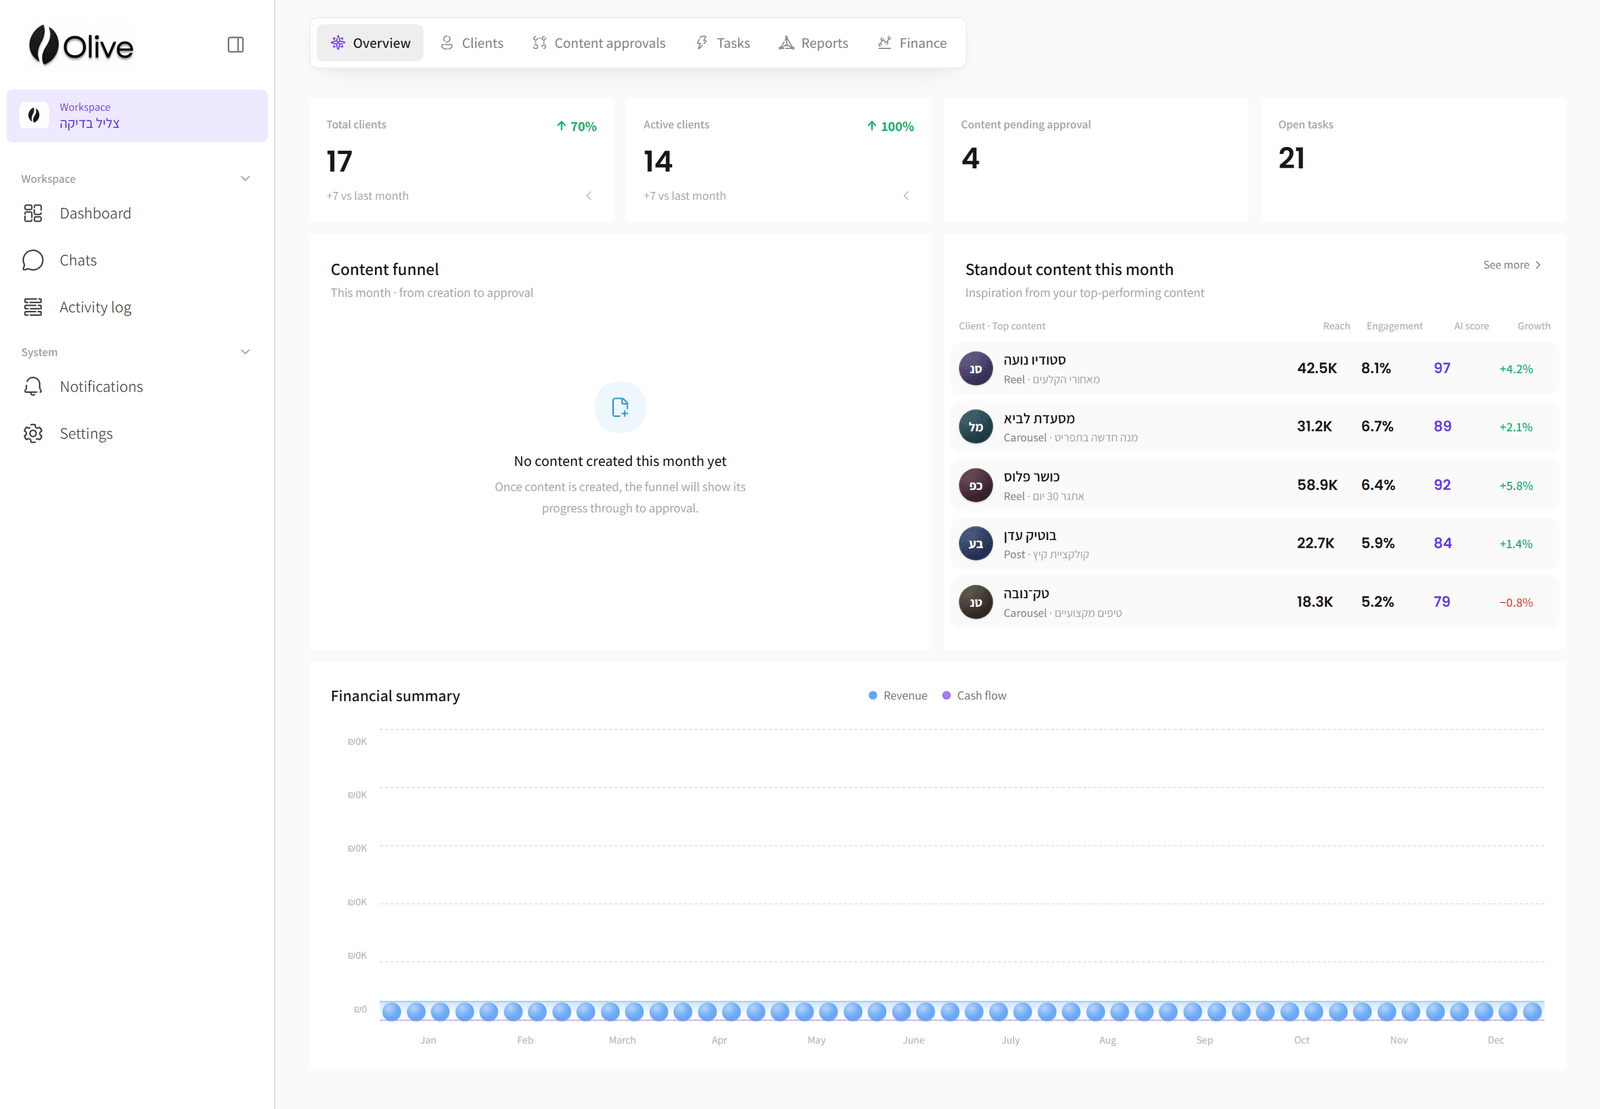Viewport: 1600px width, 1109px height.
Task: Click the Active clients value 14
Action: [658, 161]
